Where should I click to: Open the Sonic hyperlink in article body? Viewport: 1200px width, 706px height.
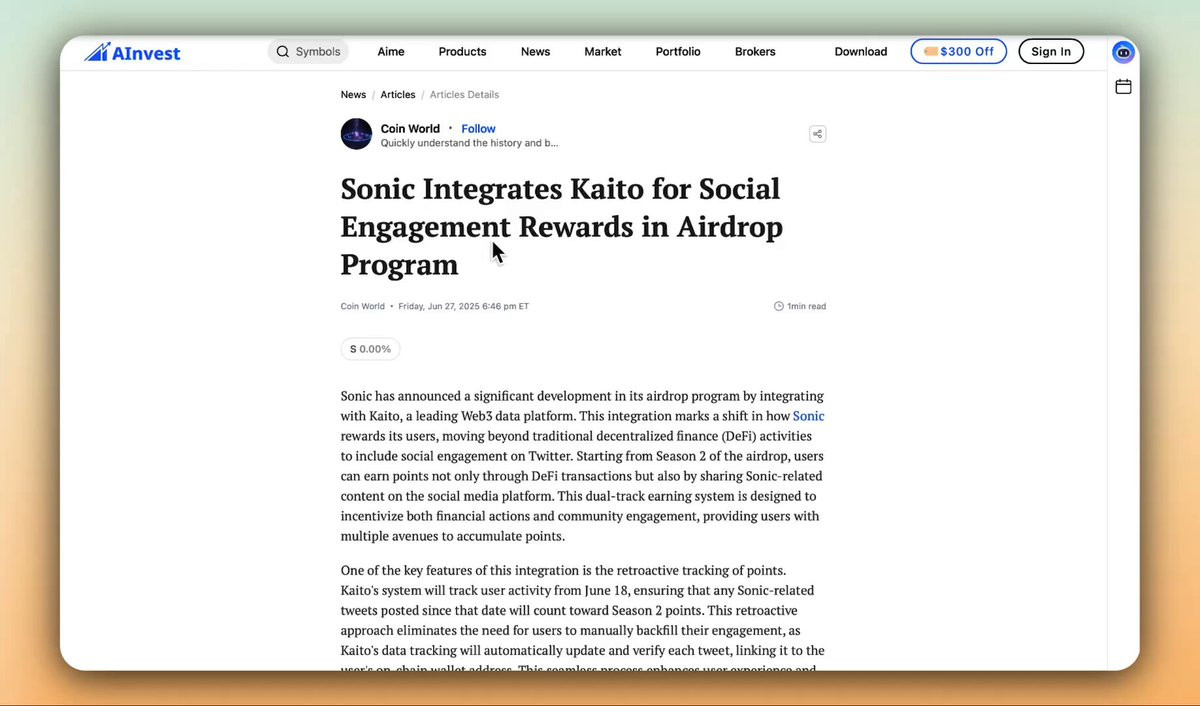click(x=809, y=416)
